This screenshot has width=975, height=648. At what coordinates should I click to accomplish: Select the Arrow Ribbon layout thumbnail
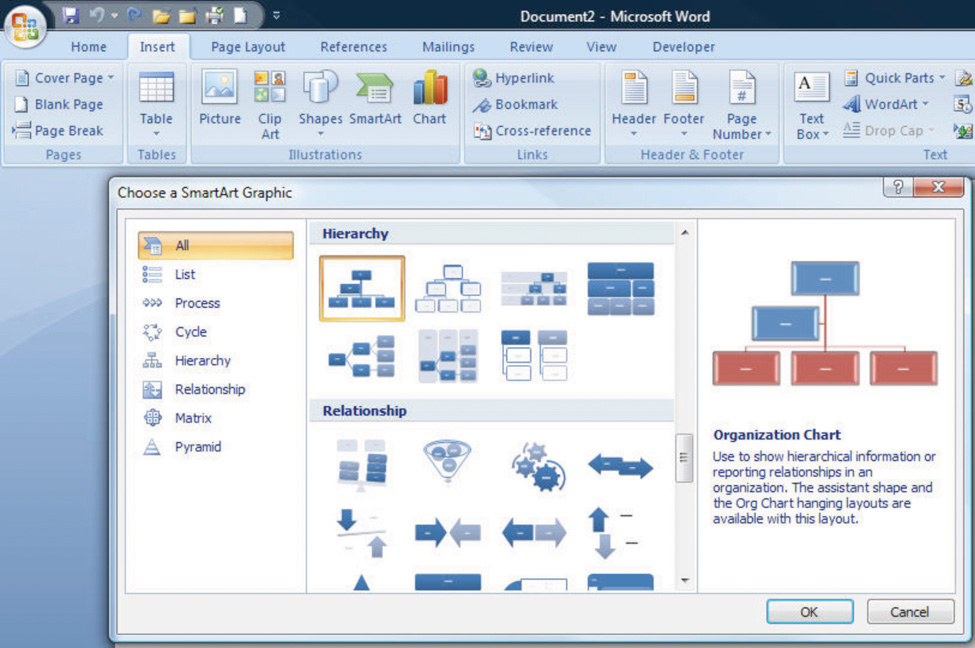tap(621, 465)
